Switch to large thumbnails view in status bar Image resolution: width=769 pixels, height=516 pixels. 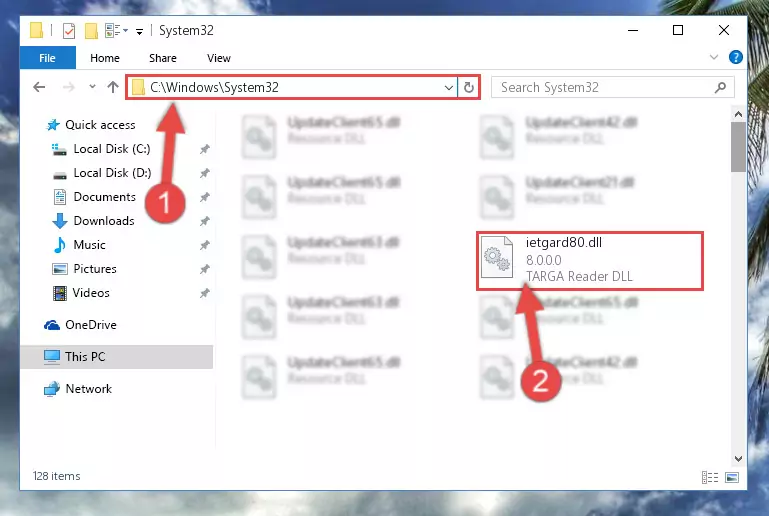point(732,477)
